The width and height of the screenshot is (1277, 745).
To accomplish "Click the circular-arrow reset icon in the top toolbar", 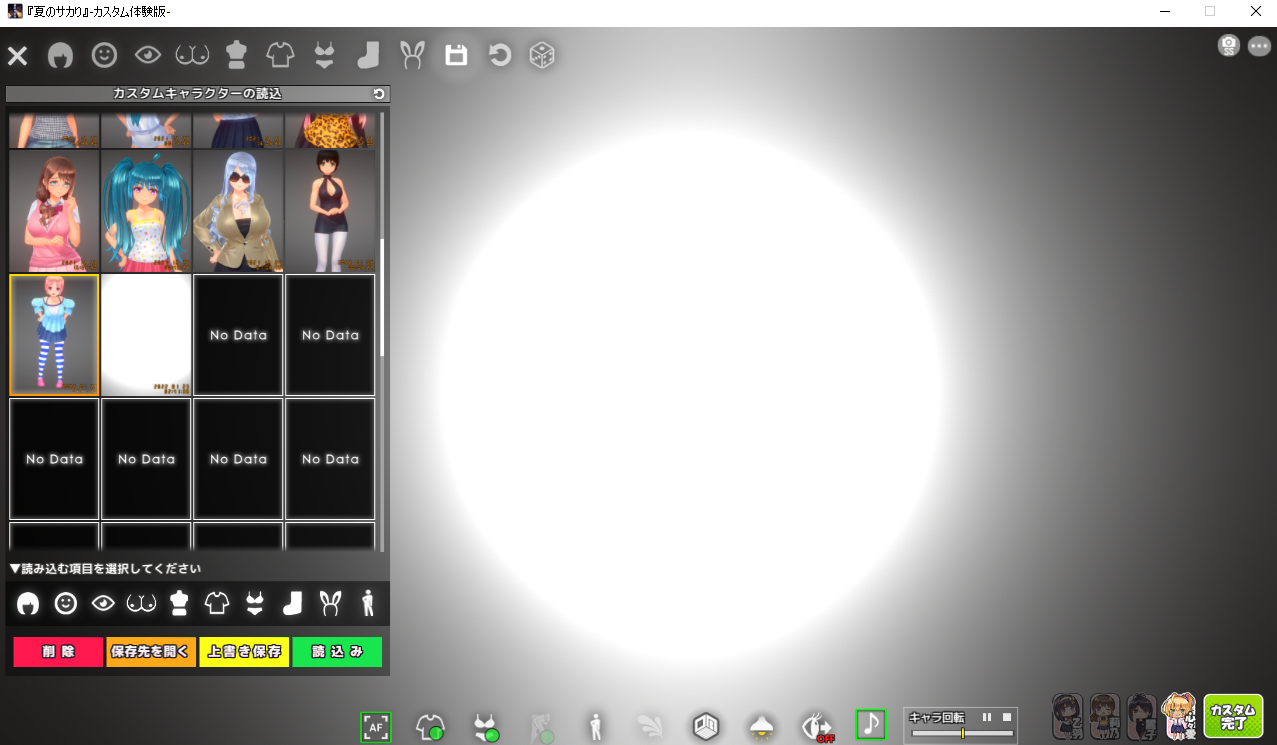I will tap(500, 56).
